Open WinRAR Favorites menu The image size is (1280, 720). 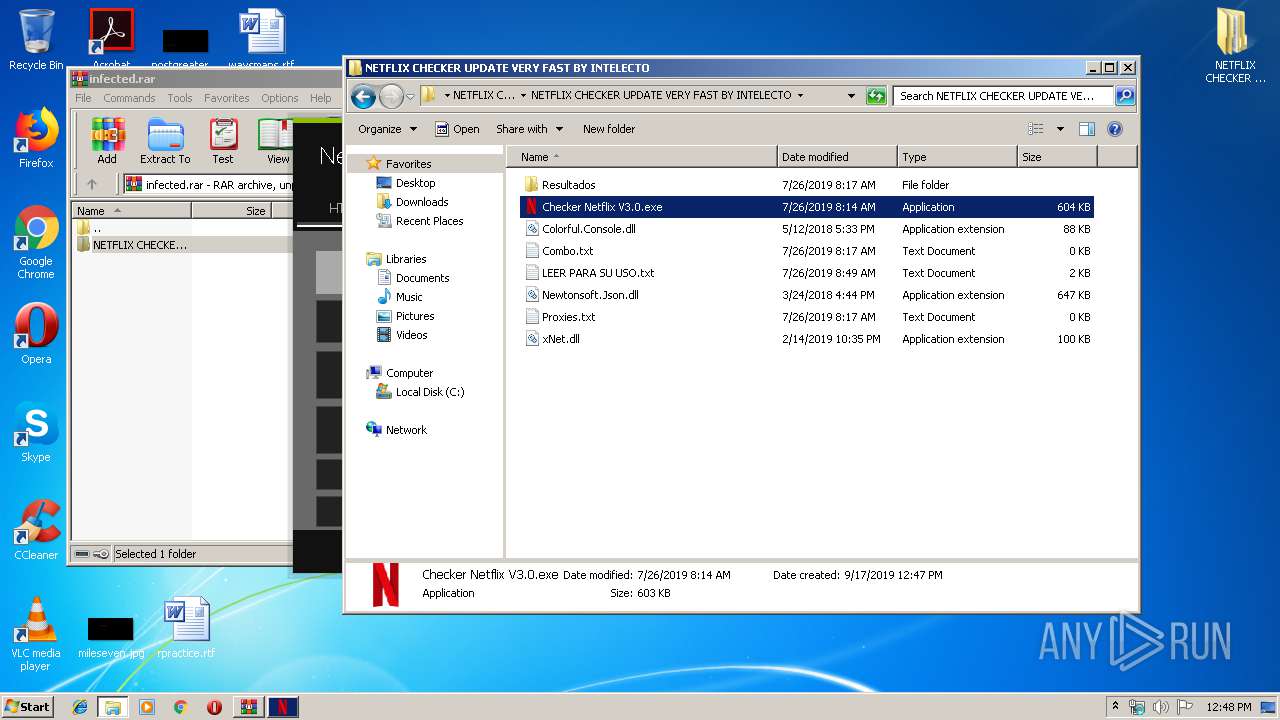pyautogui.click(x=227, y=98)
